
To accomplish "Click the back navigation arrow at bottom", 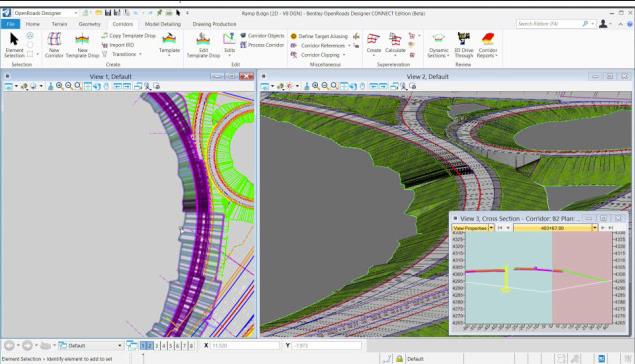I will click(x=9, y=346).
